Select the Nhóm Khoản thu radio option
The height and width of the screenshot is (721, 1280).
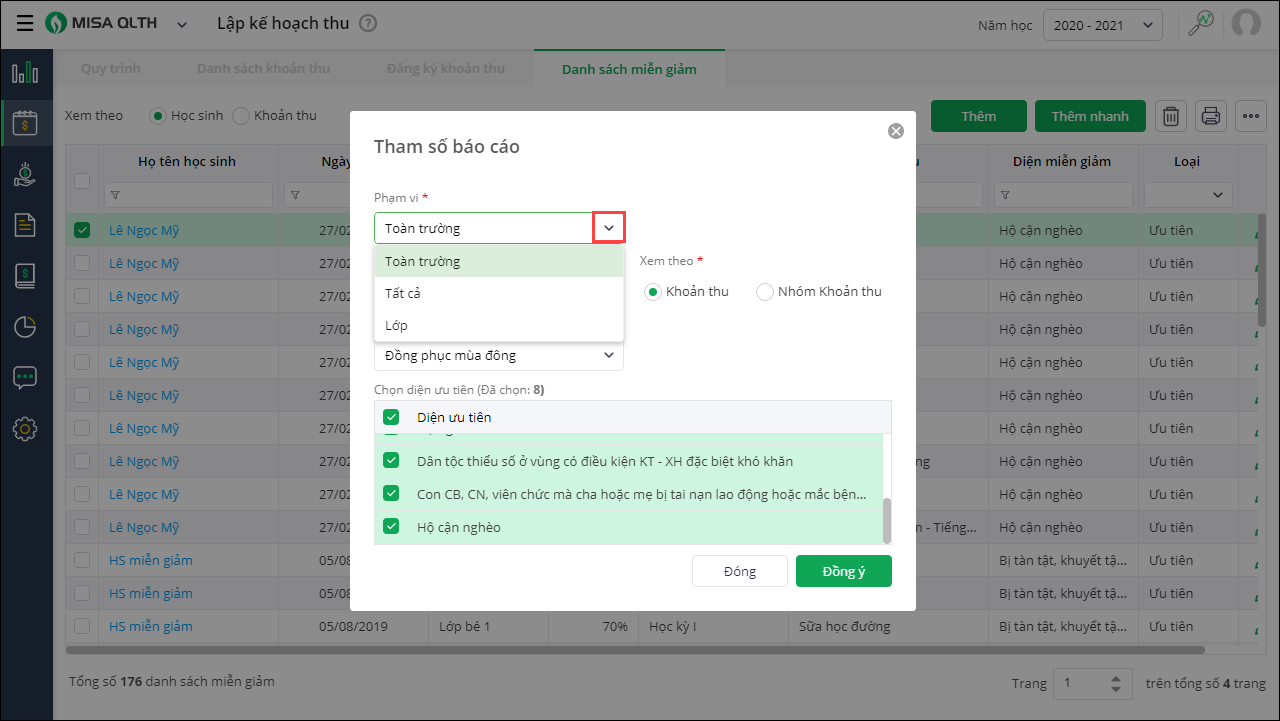point(765,292)
